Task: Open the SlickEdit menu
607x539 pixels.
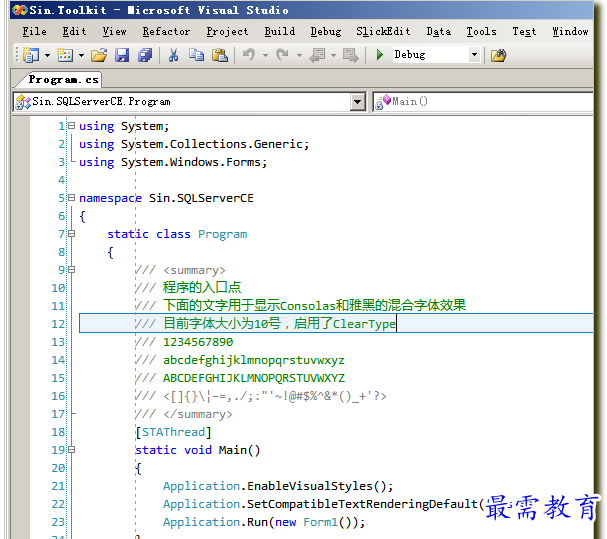Action: coord(383,31)
